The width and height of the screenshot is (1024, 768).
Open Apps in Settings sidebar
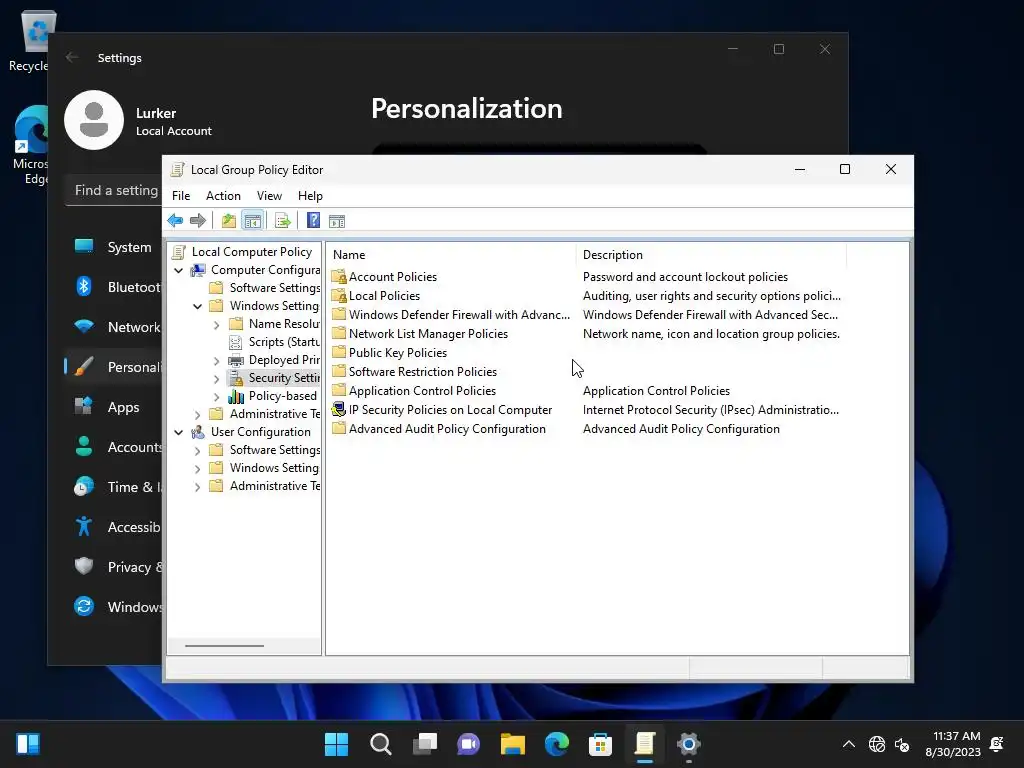tap(112, 407)
